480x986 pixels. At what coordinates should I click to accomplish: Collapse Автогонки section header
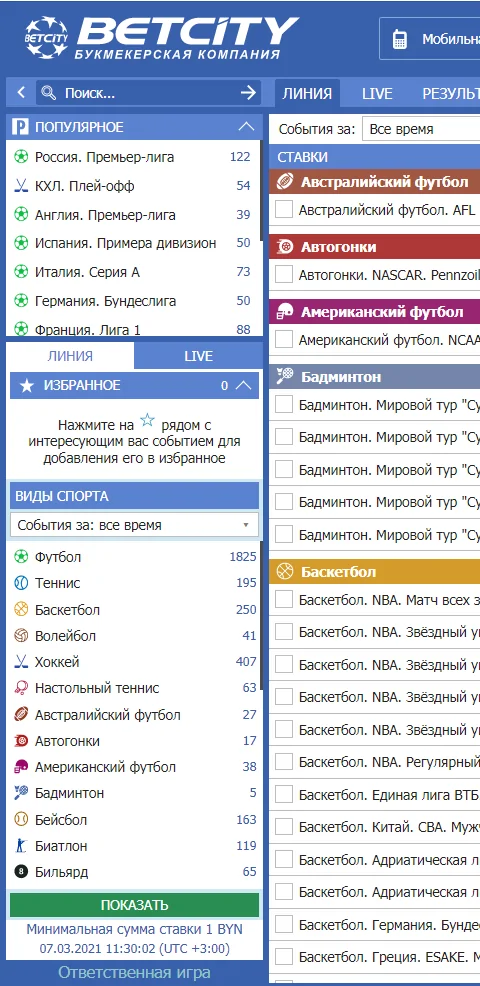[374, 247]
